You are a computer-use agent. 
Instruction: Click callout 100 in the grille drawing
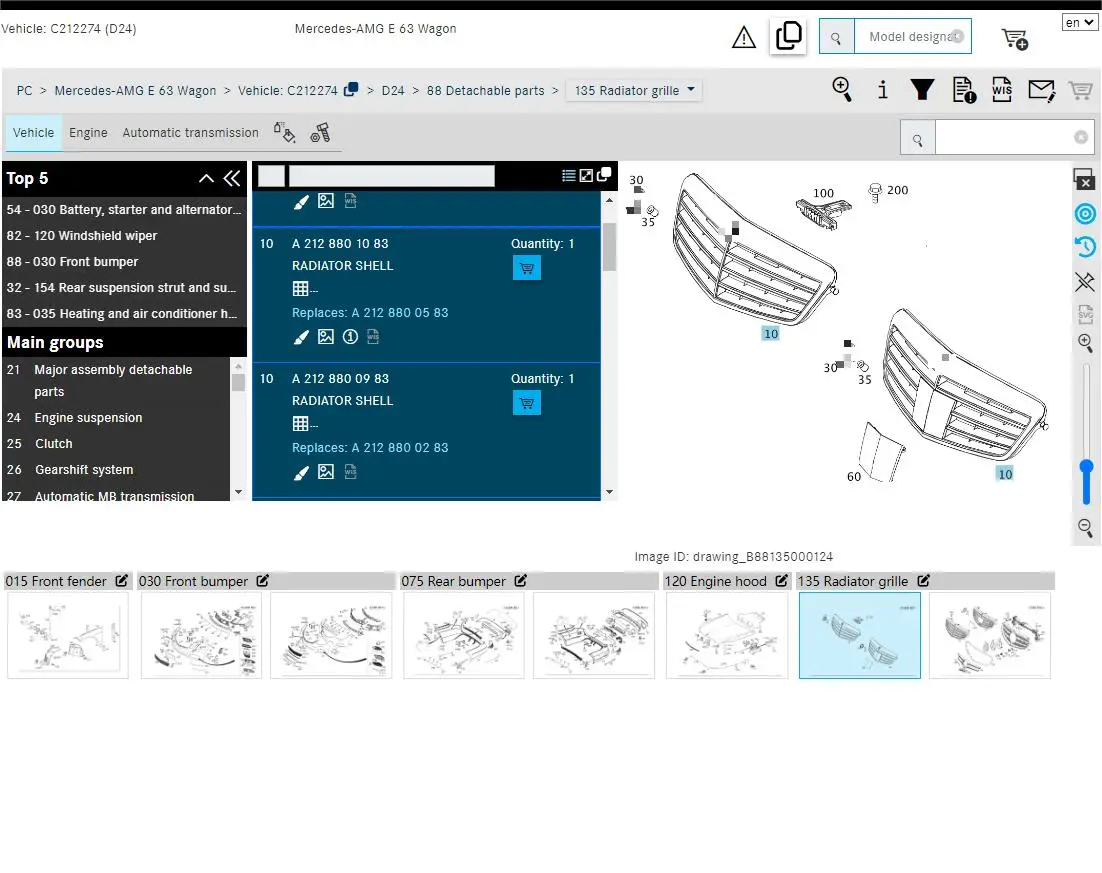pos(823,193)
